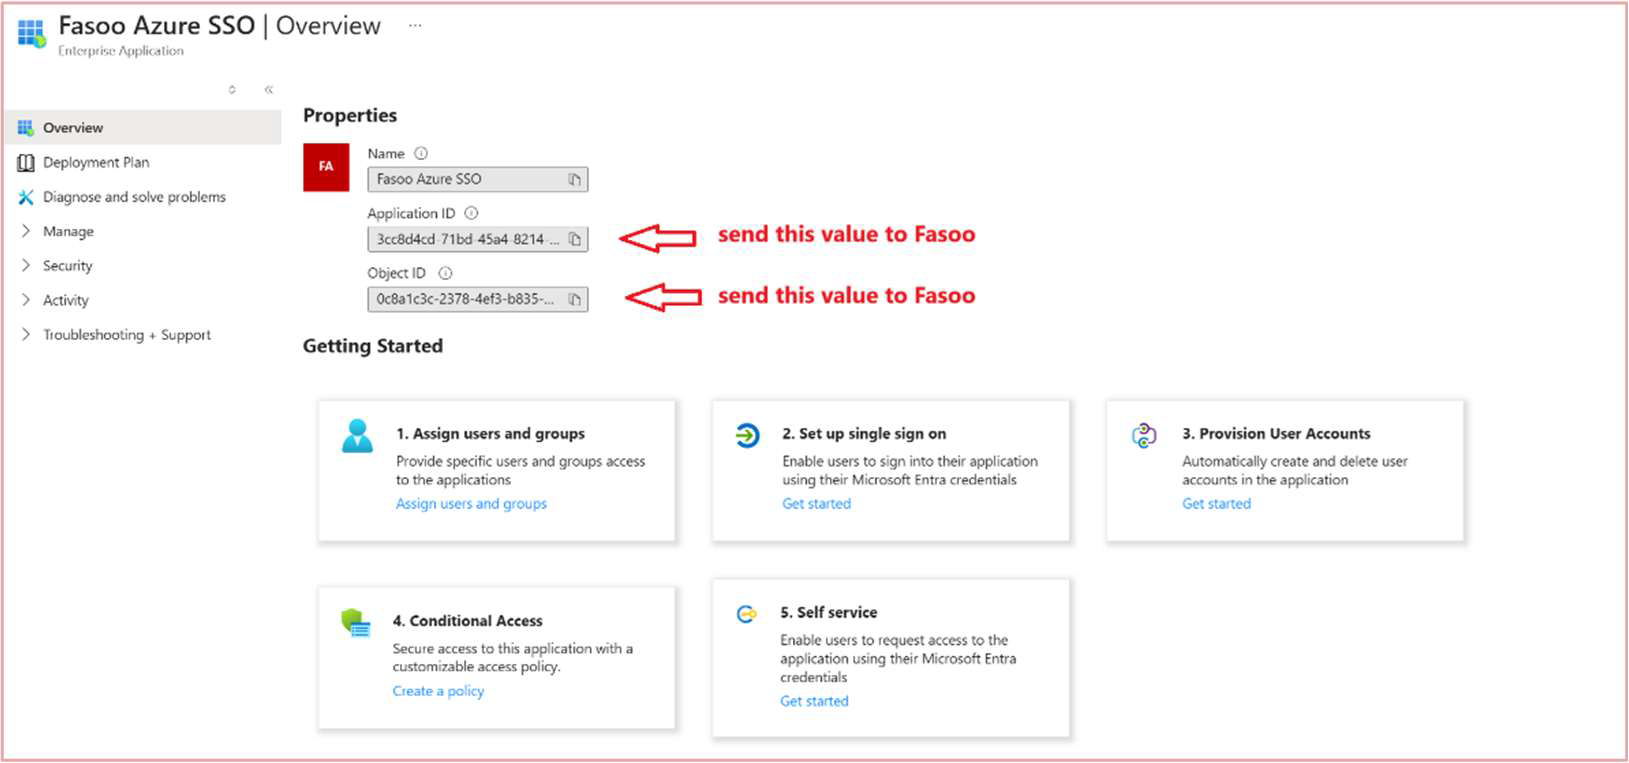Collapse the sidebar with double chevron
1629x763 pixels.
coord(269,90)
